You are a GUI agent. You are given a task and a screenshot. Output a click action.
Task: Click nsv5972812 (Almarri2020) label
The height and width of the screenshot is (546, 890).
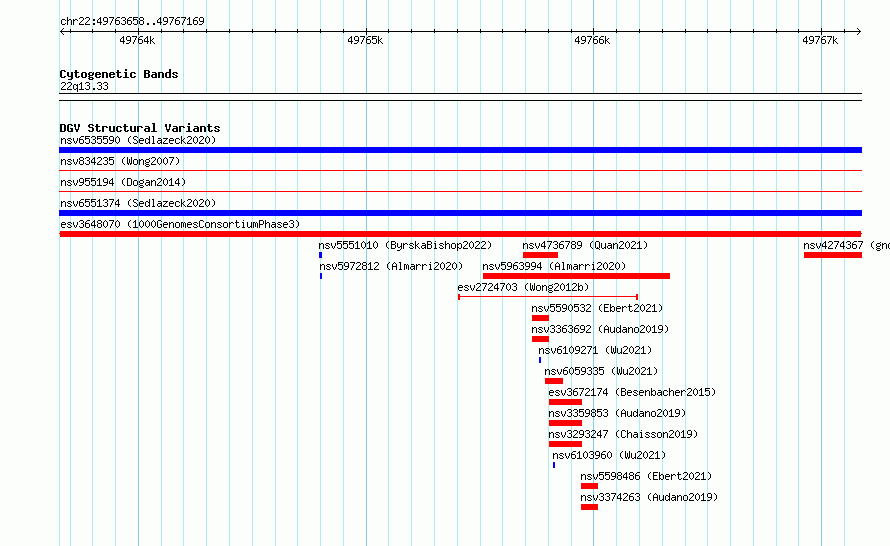point(391,266)
